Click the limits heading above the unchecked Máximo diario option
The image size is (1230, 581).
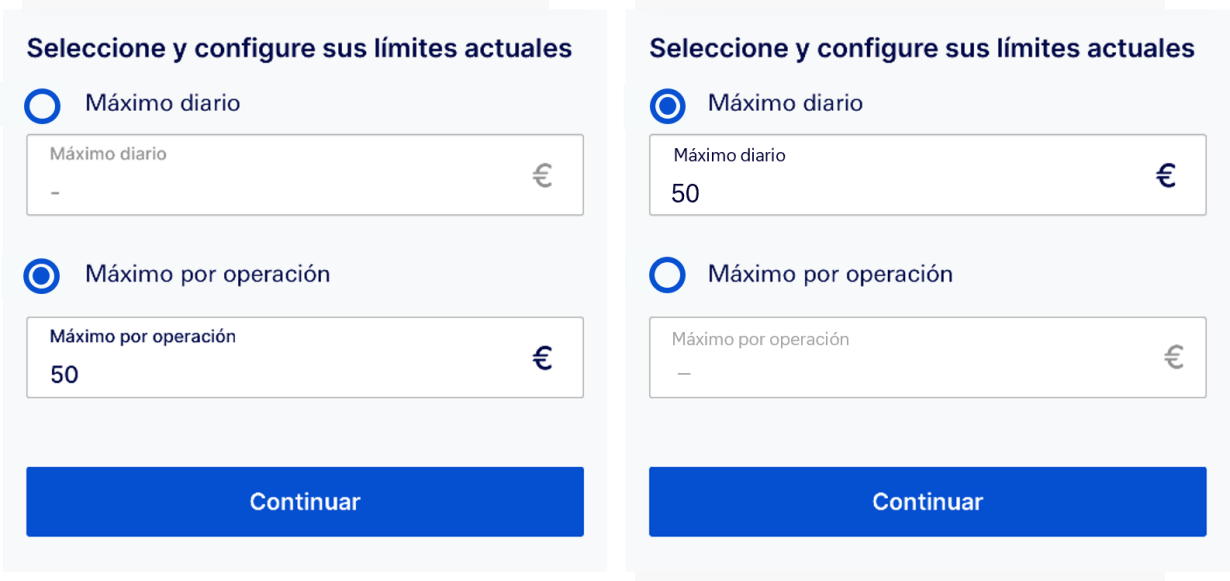[299, 48]
